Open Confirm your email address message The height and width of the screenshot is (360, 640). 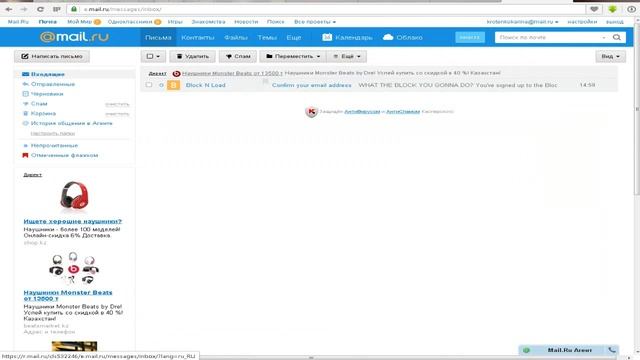click(x=311, y=85)
